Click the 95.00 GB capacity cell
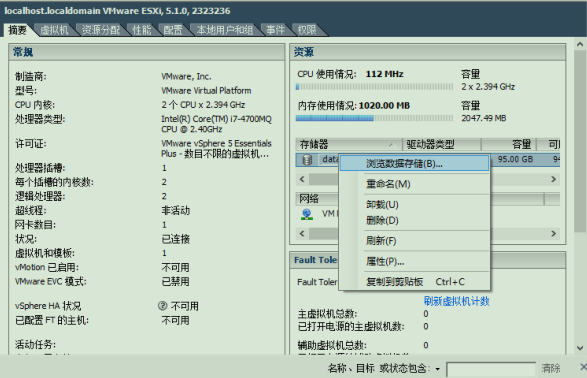 click(x=515, y=159)
